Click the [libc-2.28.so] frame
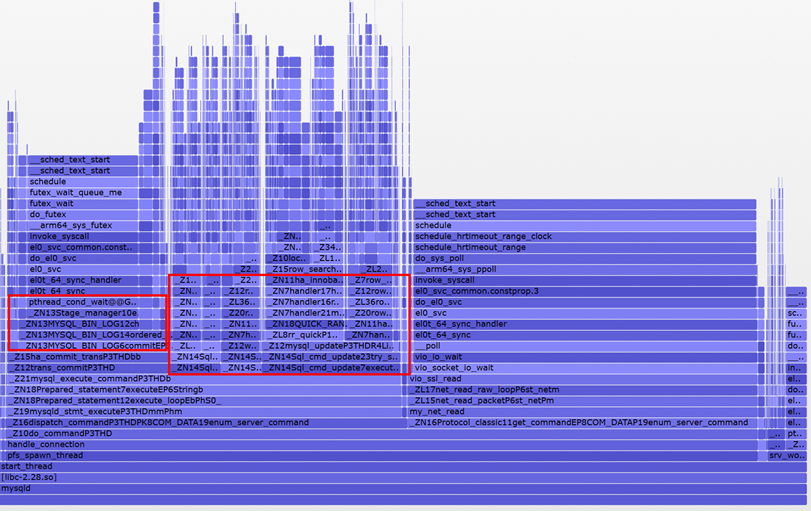The width and height of the screenshot is (811, 511). (x=30, y=477)
